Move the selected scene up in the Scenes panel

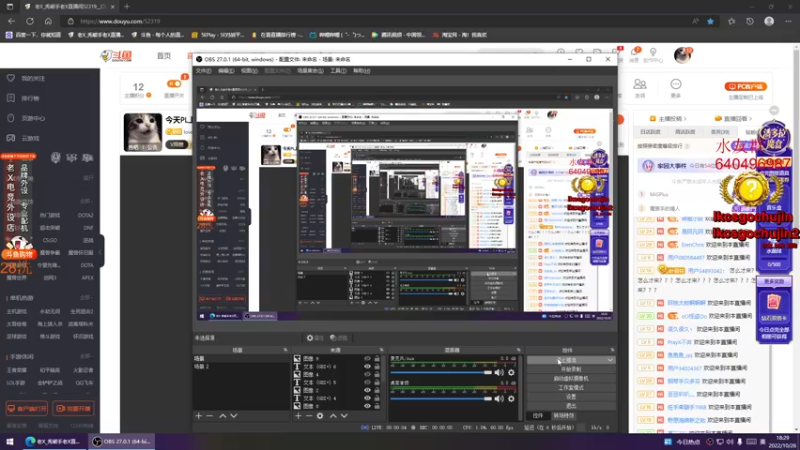coord(222,416)
